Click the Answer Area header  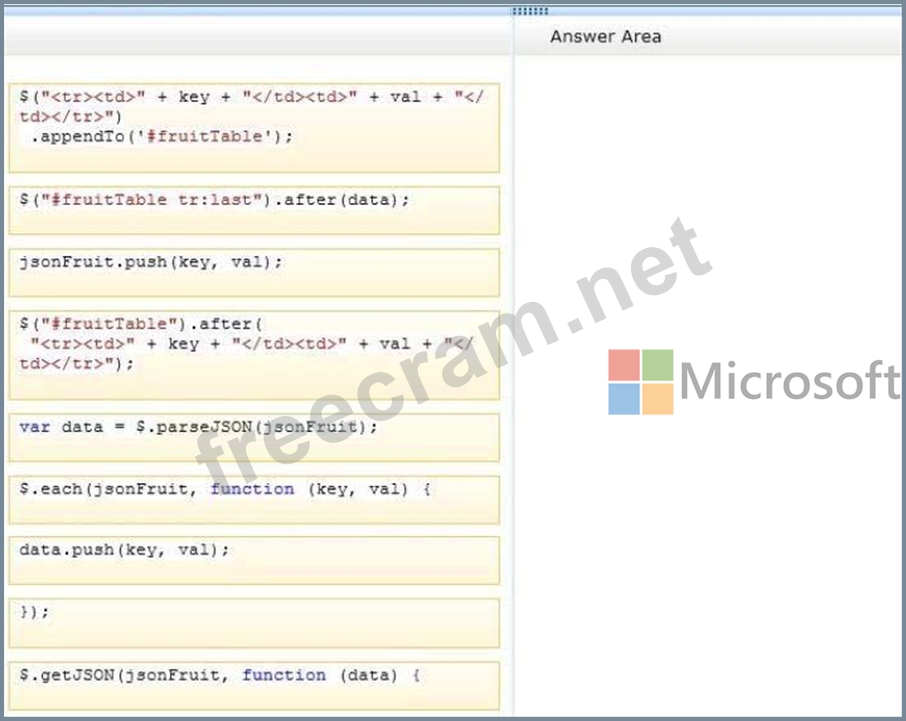(606, 36)
